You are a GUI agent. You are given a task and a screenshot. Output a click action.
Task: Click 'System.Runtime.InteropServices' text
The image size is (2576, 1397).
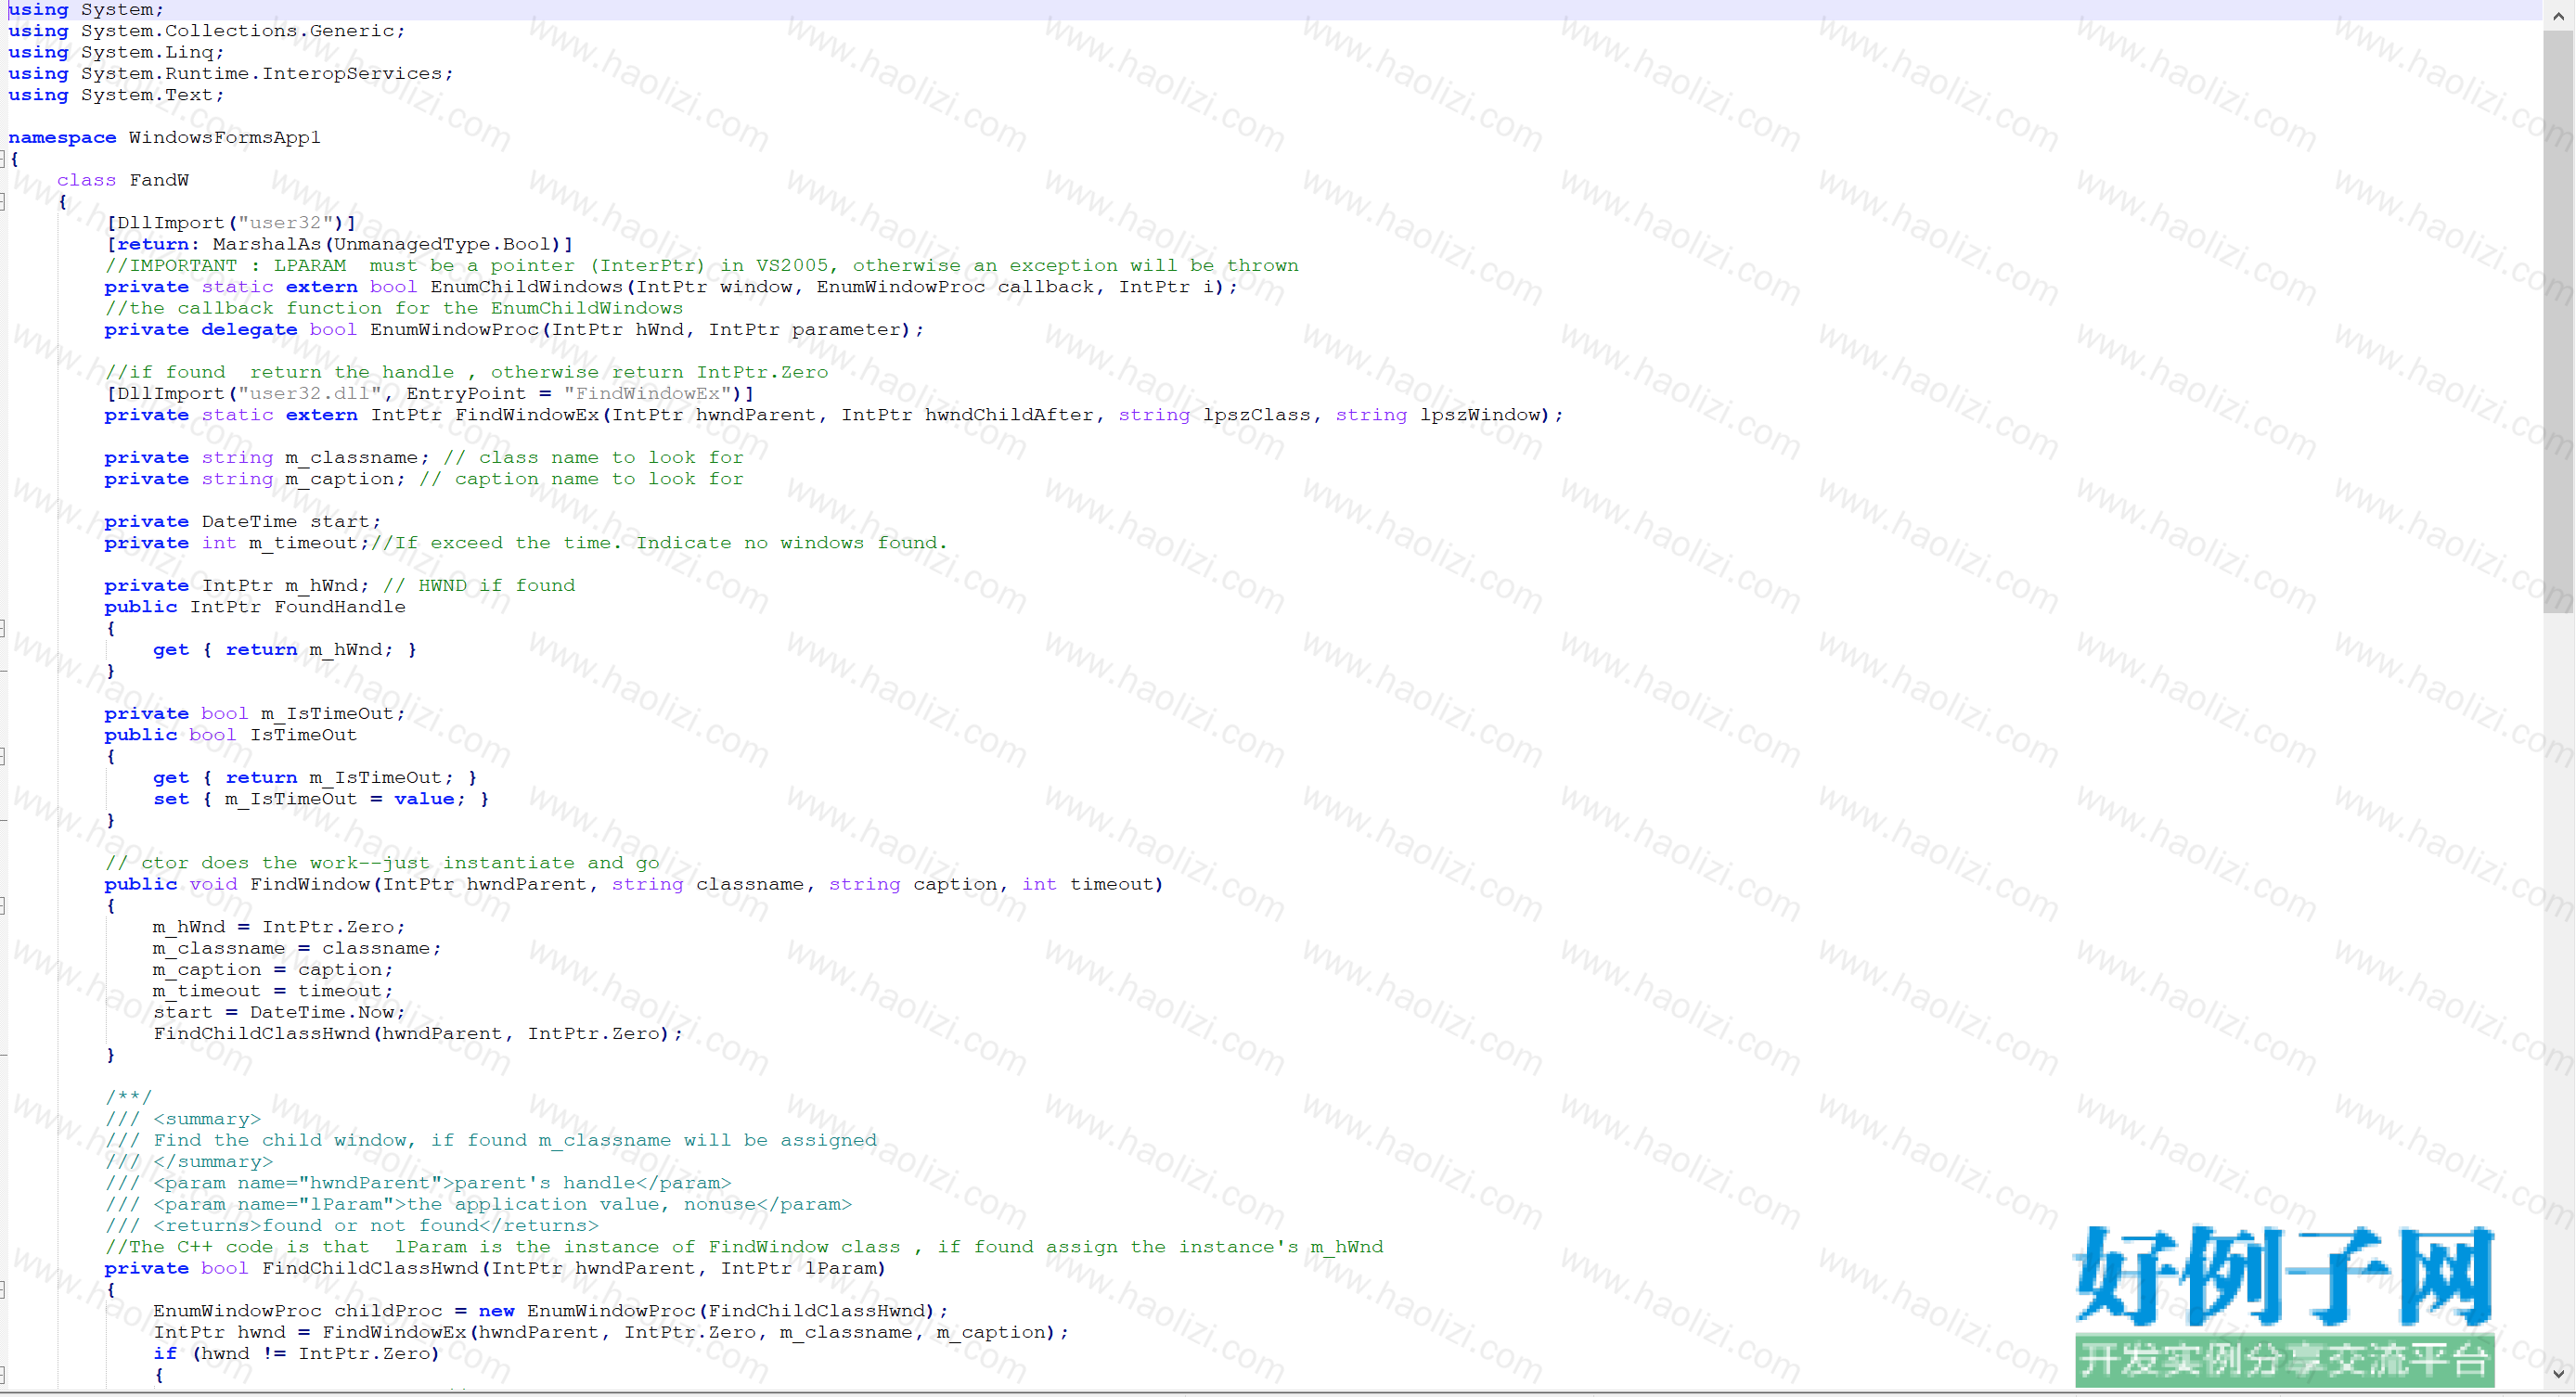[262, 74]
